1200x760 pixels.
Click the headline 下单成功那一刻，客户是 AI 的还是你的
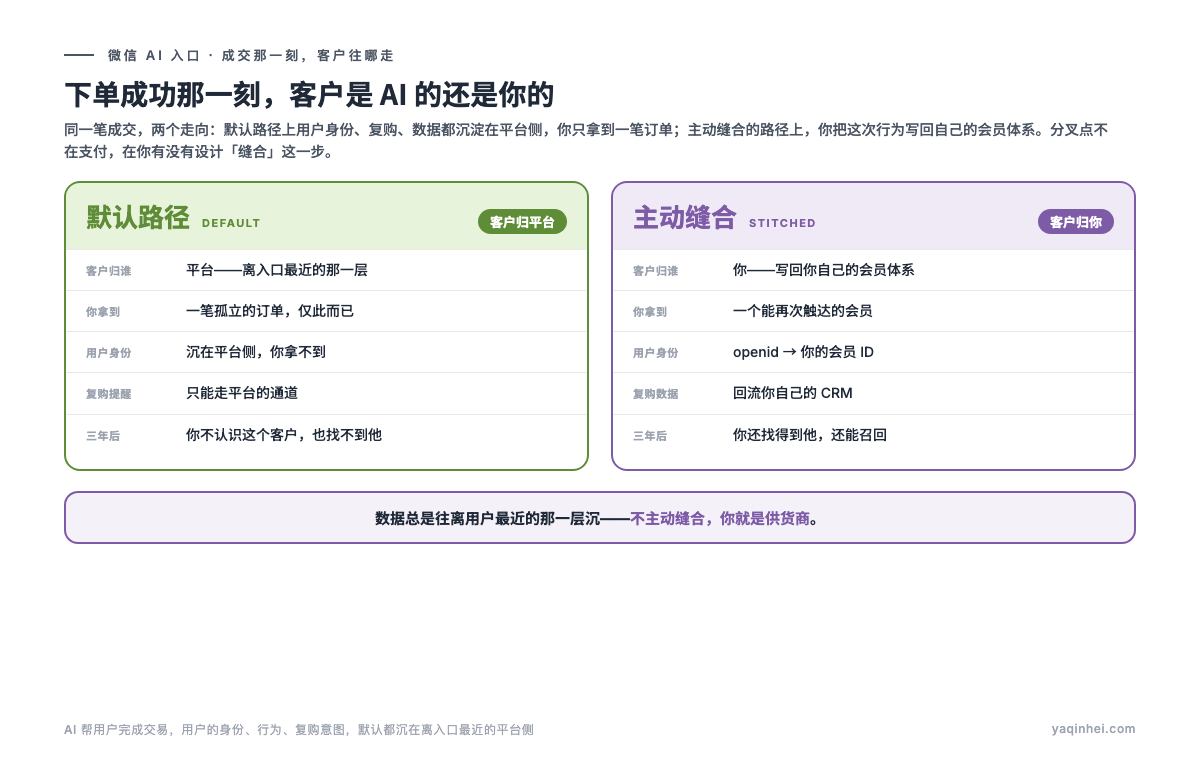click(x=309, y=95)
